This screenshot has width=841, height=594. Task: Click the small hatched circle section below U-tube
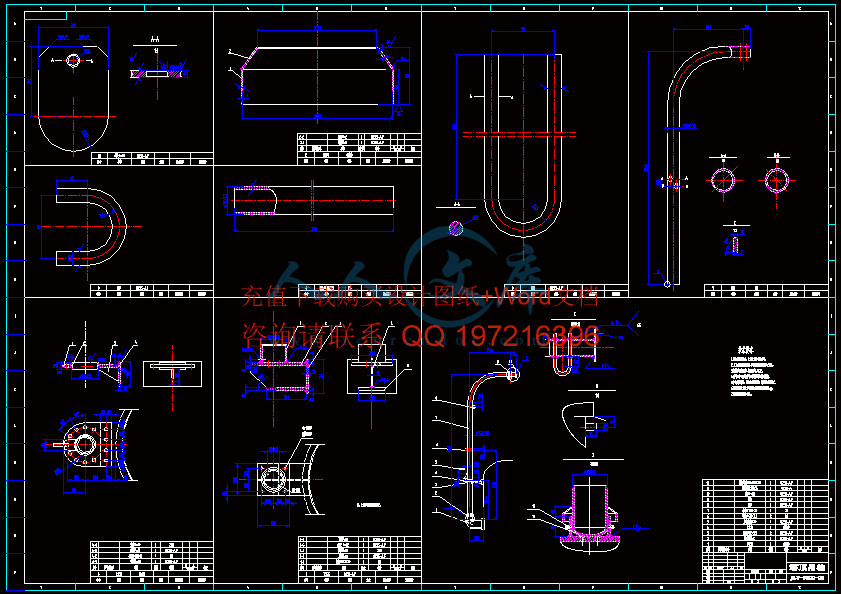pos(456,228)
